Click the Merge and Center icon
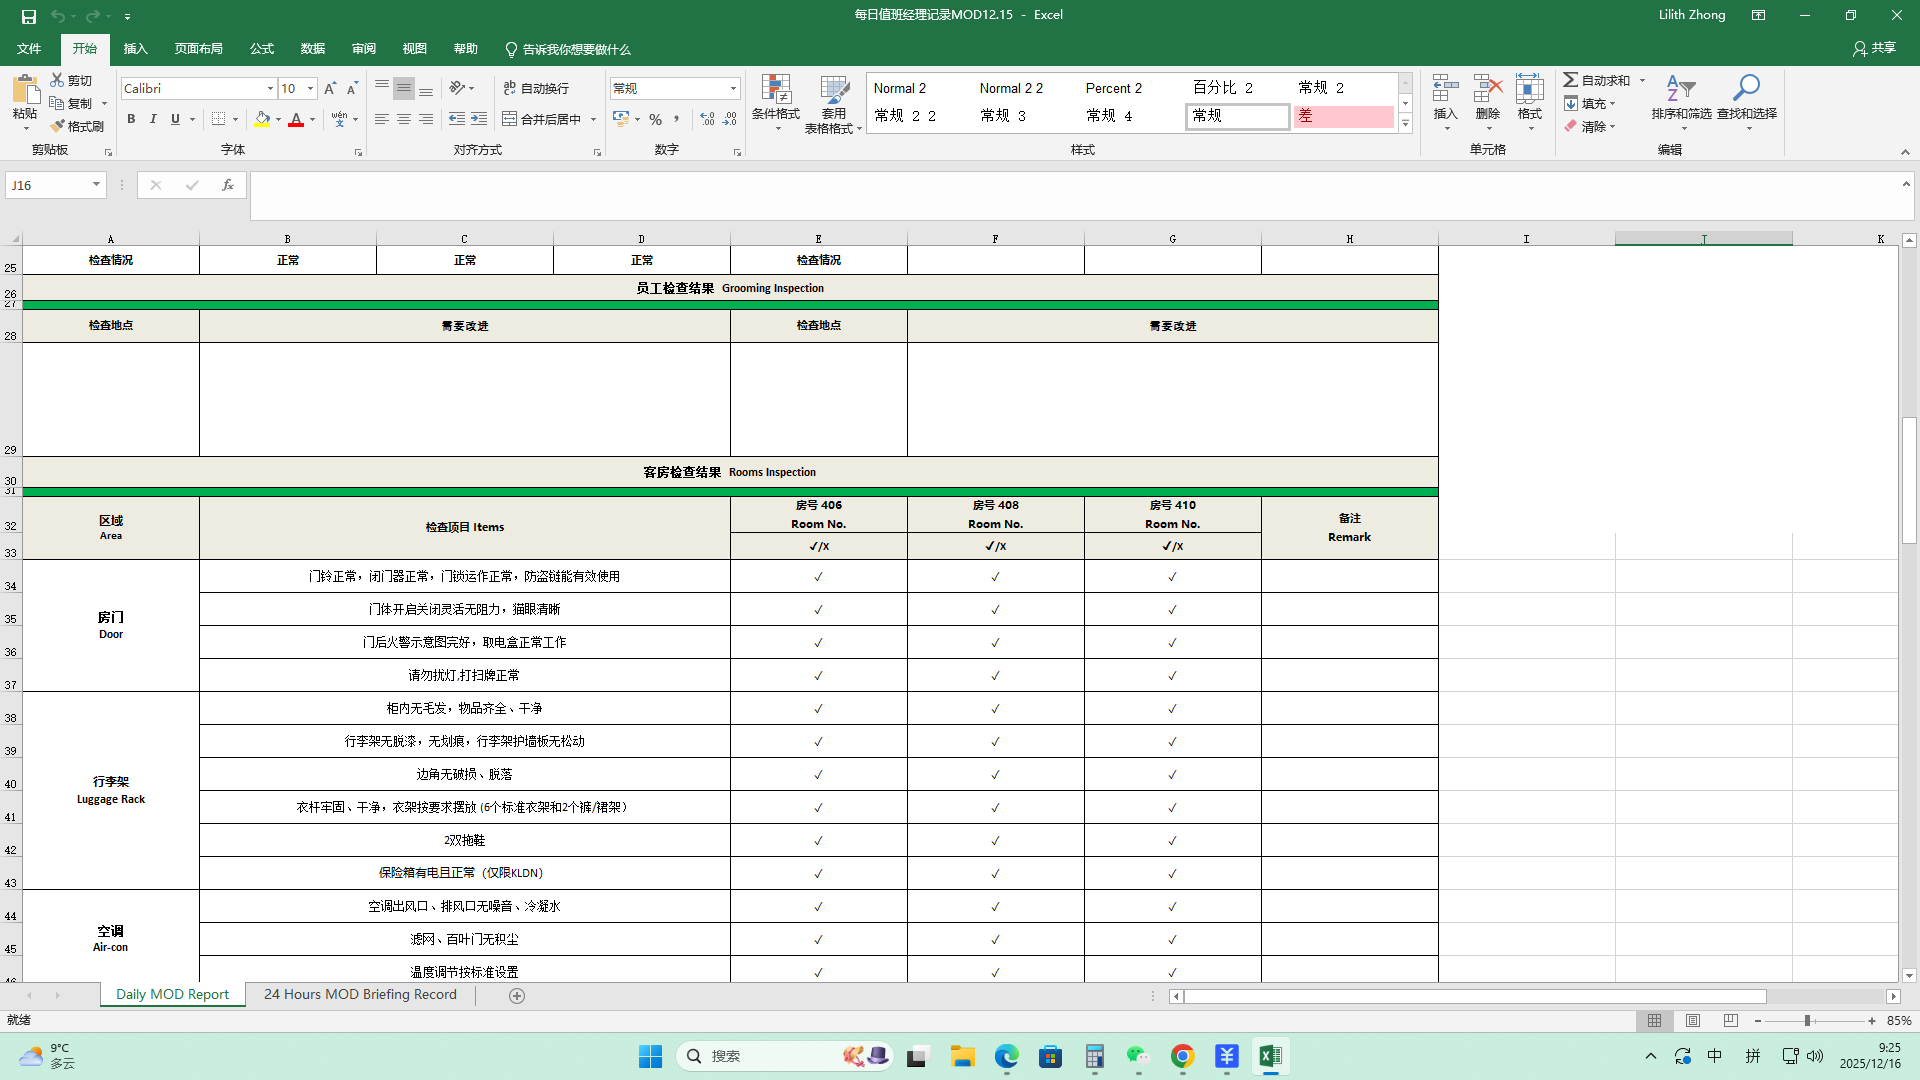 coord(510,119)
